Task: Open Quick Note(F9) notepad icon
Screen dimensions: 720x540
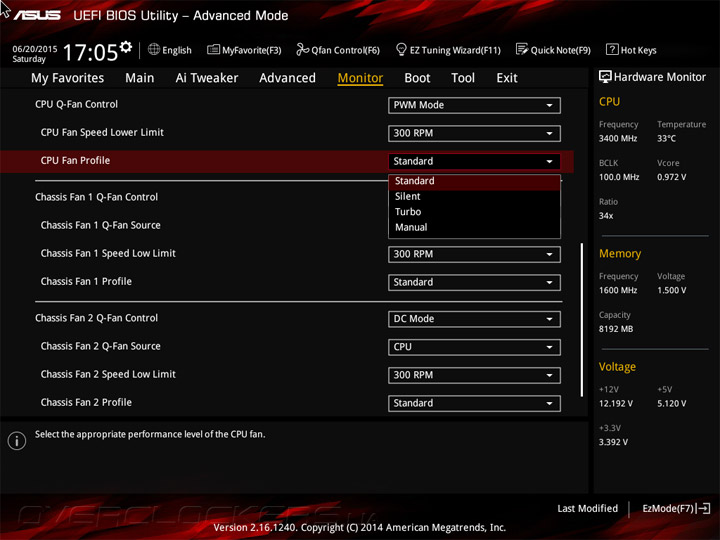Action: click(x=522, y=50)
